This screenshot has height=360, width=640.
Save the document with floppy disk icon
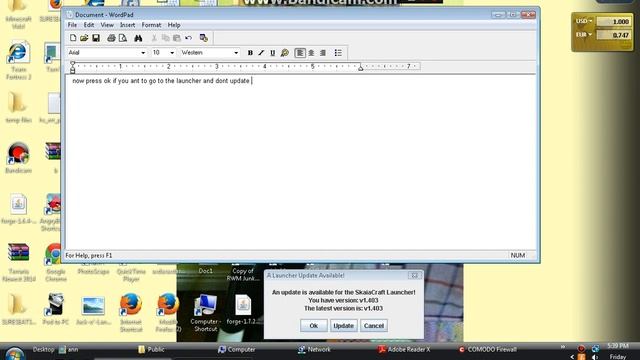[96, 38]
